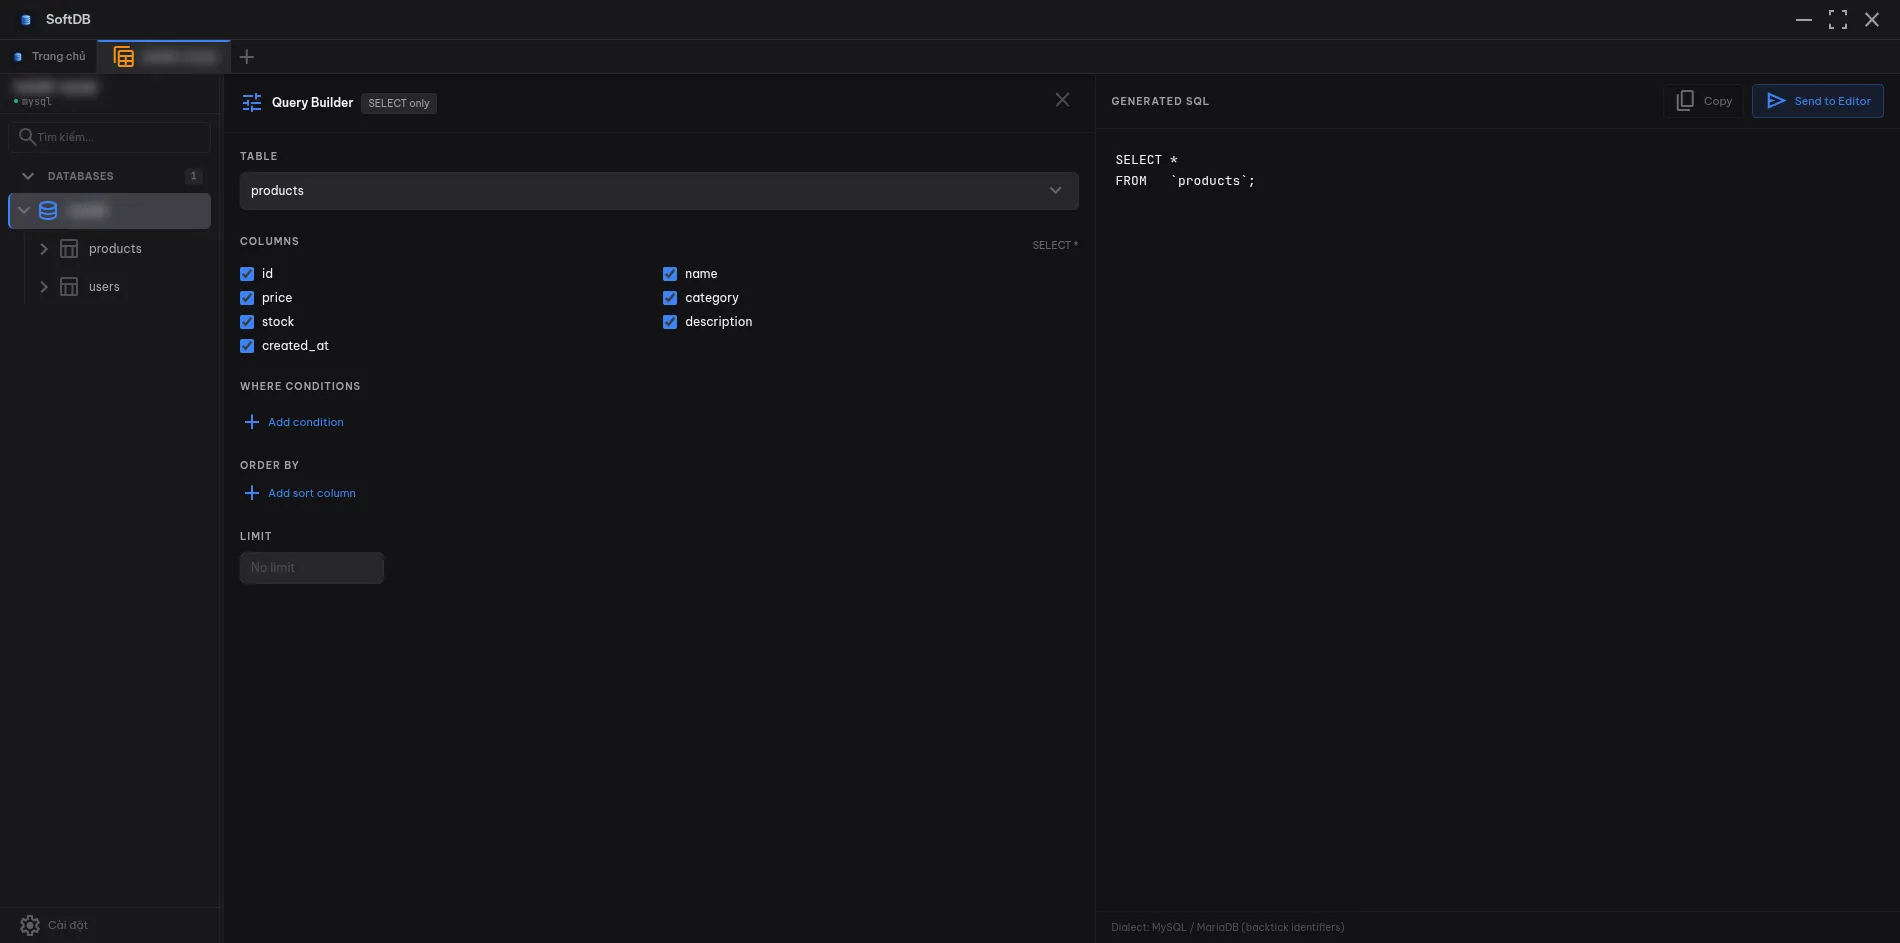Open the TABLE dropdown showing products
This screenshot has width=1900, height=943.
[x=658, y=190]
